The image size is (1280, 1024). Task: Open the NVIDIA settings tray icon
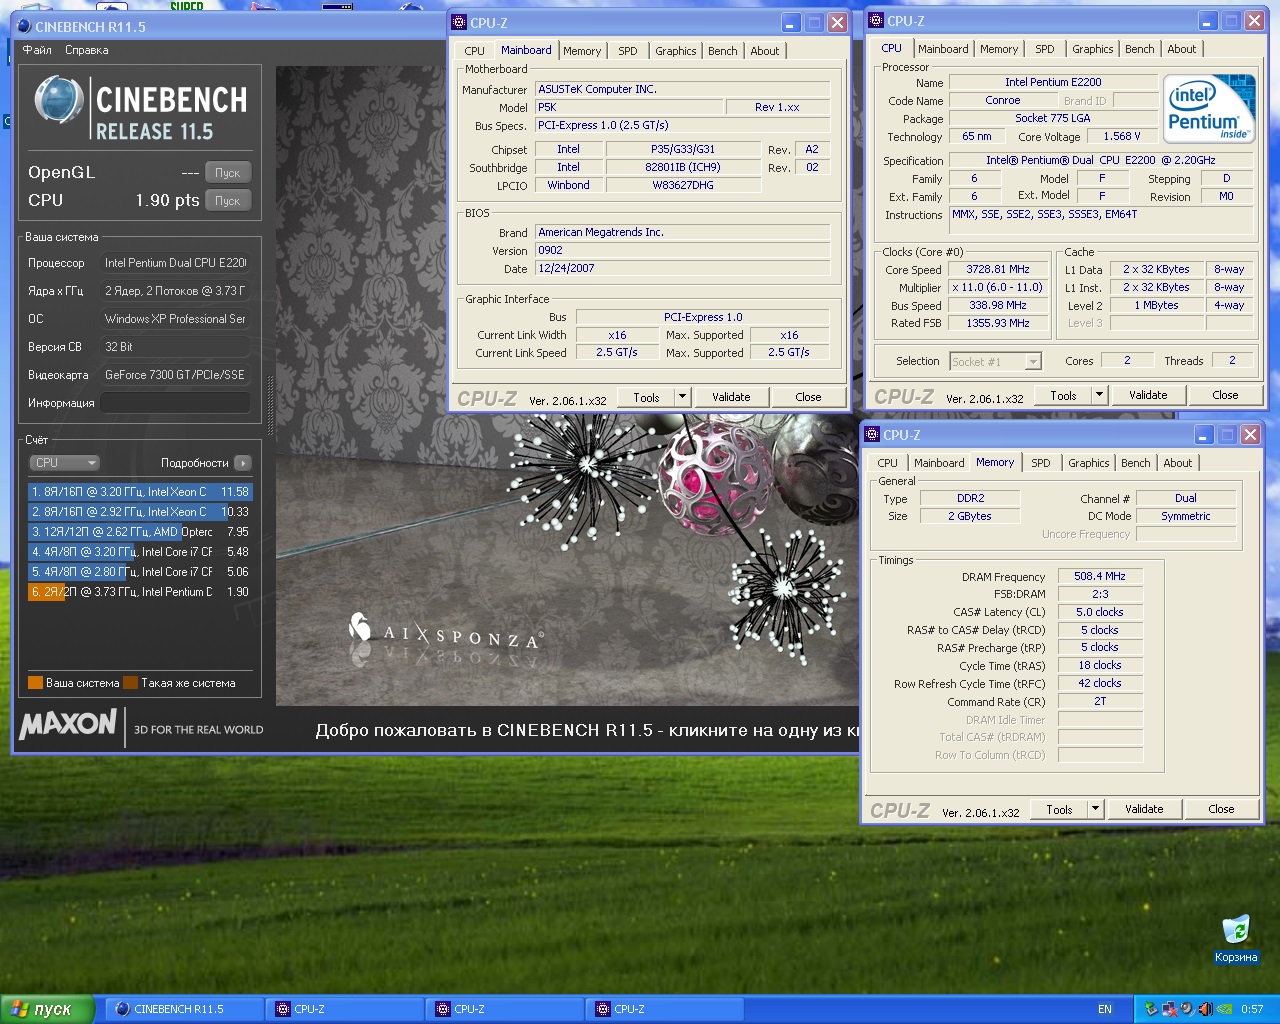coord(1224,1009)
